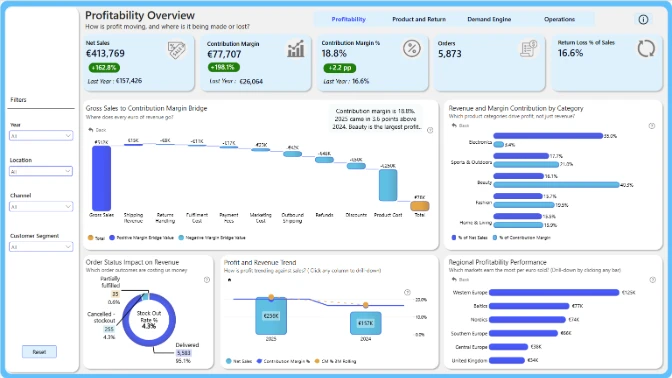This screenshot has height=378, width=672.
Task: Click Negative Margin Bridge Value legend swatch
Action: [181, 237]
